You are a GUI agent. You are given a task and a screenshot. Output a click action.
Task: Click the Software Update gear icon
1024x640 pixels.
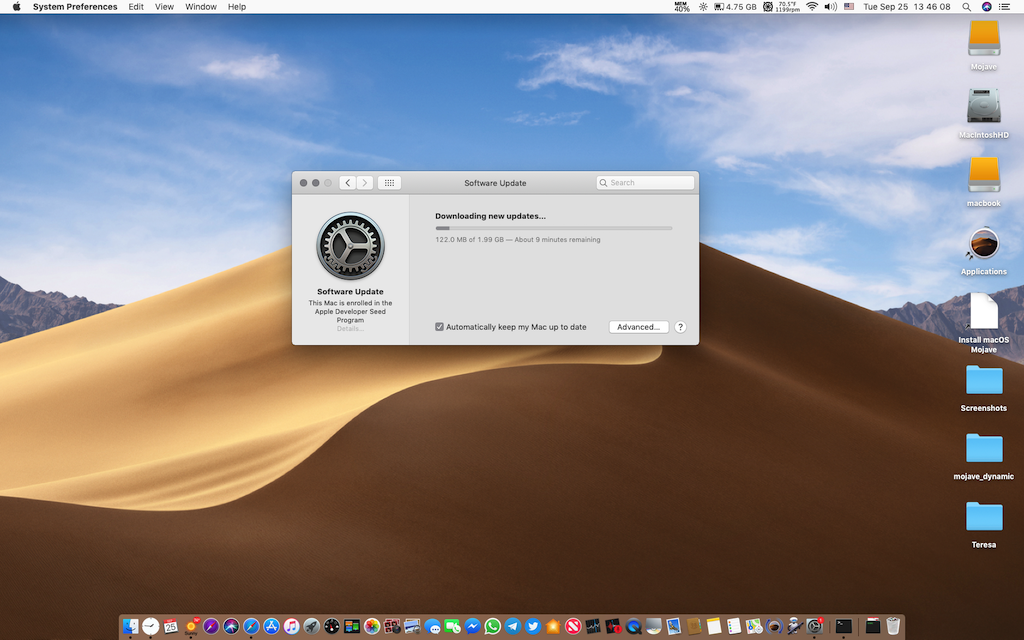tap(350, 246)
